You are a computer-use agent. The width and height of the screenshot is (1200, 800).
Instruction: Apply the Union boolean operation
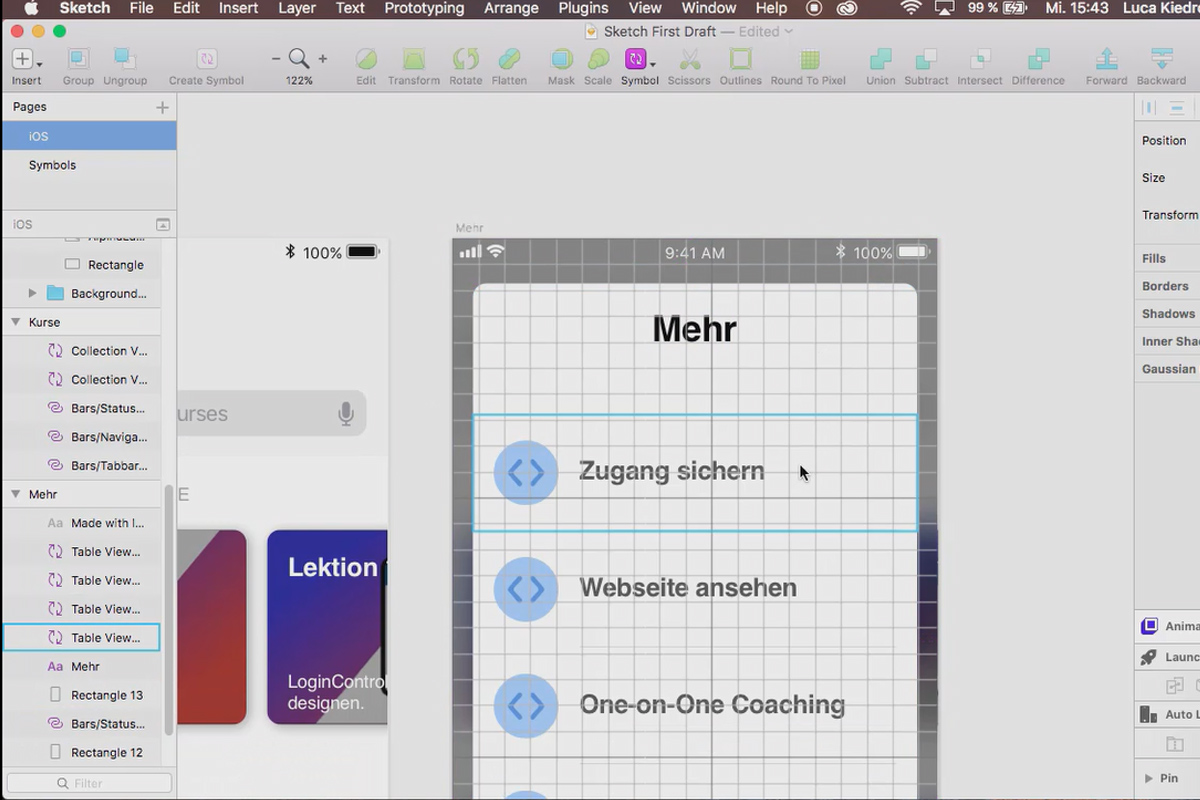point(881,59)
